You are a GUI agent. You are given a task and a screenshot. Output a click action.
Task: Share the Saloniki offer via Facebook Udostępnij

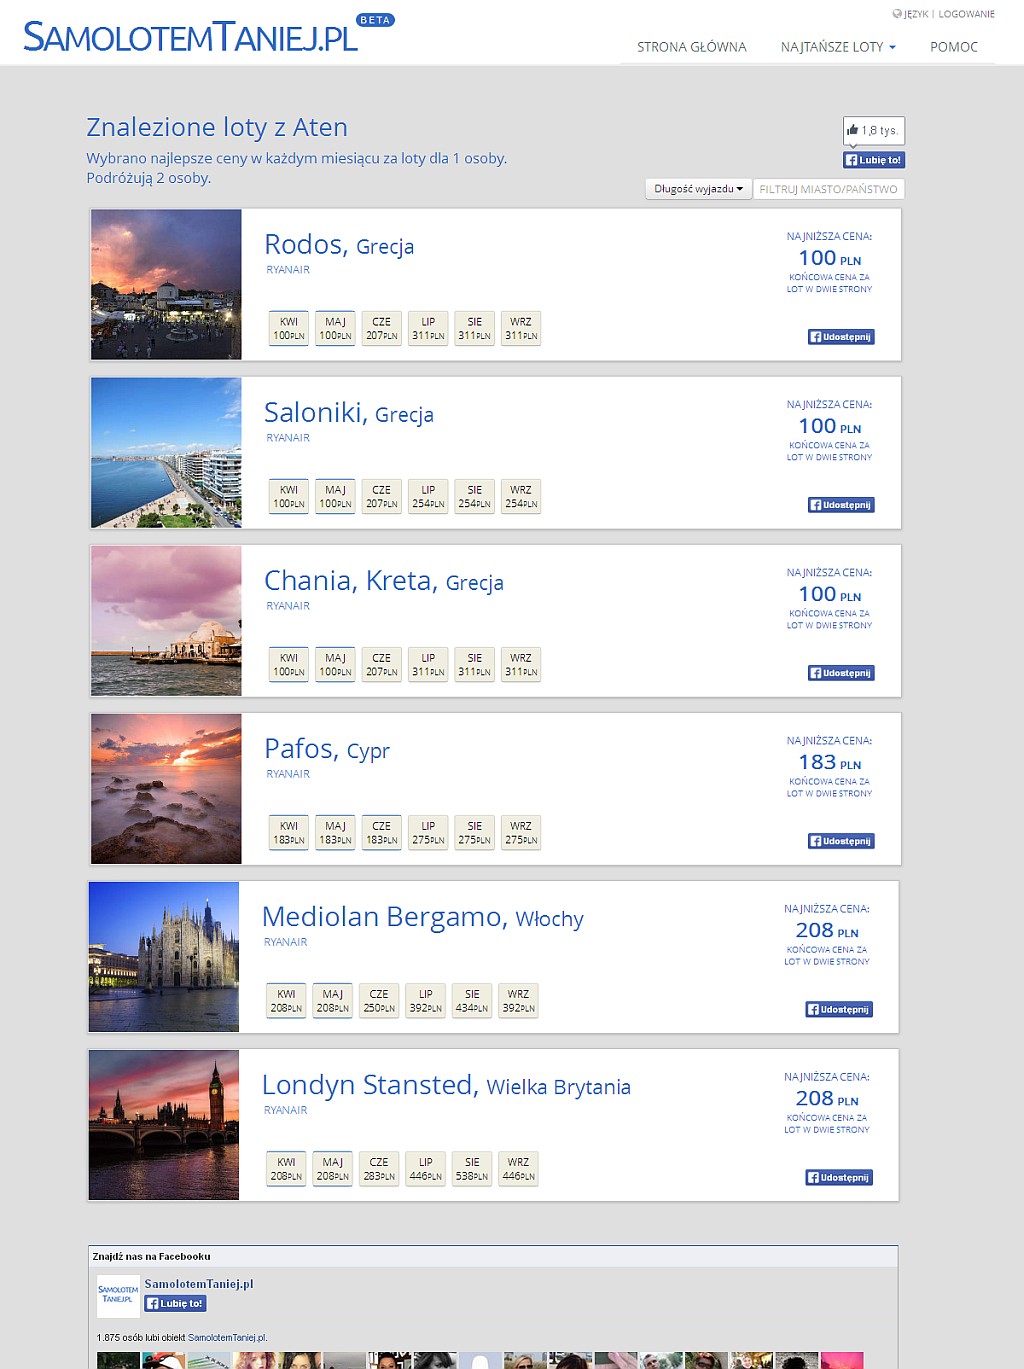841,505
